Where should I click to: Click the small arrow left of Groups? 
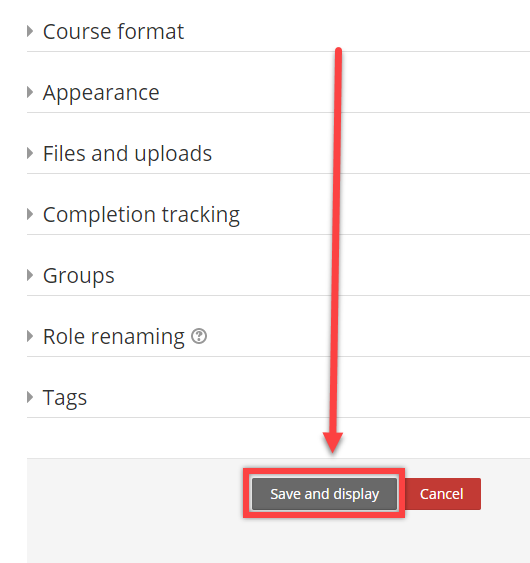click(x=30, y=276)
